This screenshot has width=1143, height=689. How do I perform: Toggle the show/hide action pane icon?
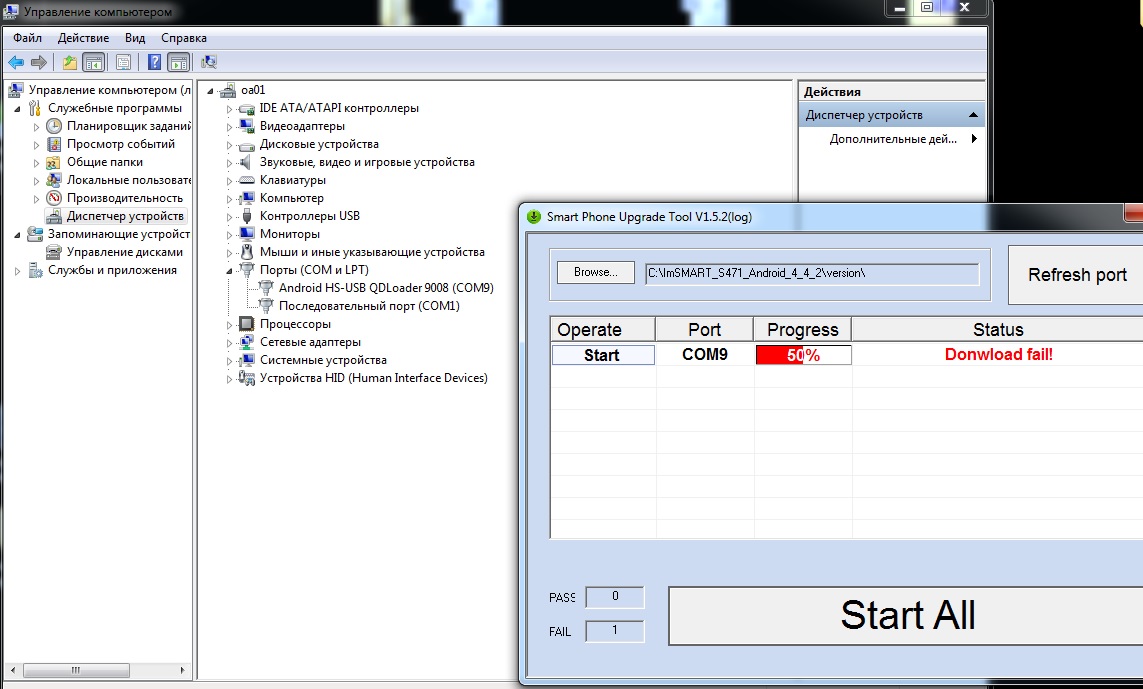tap(178, 62)
